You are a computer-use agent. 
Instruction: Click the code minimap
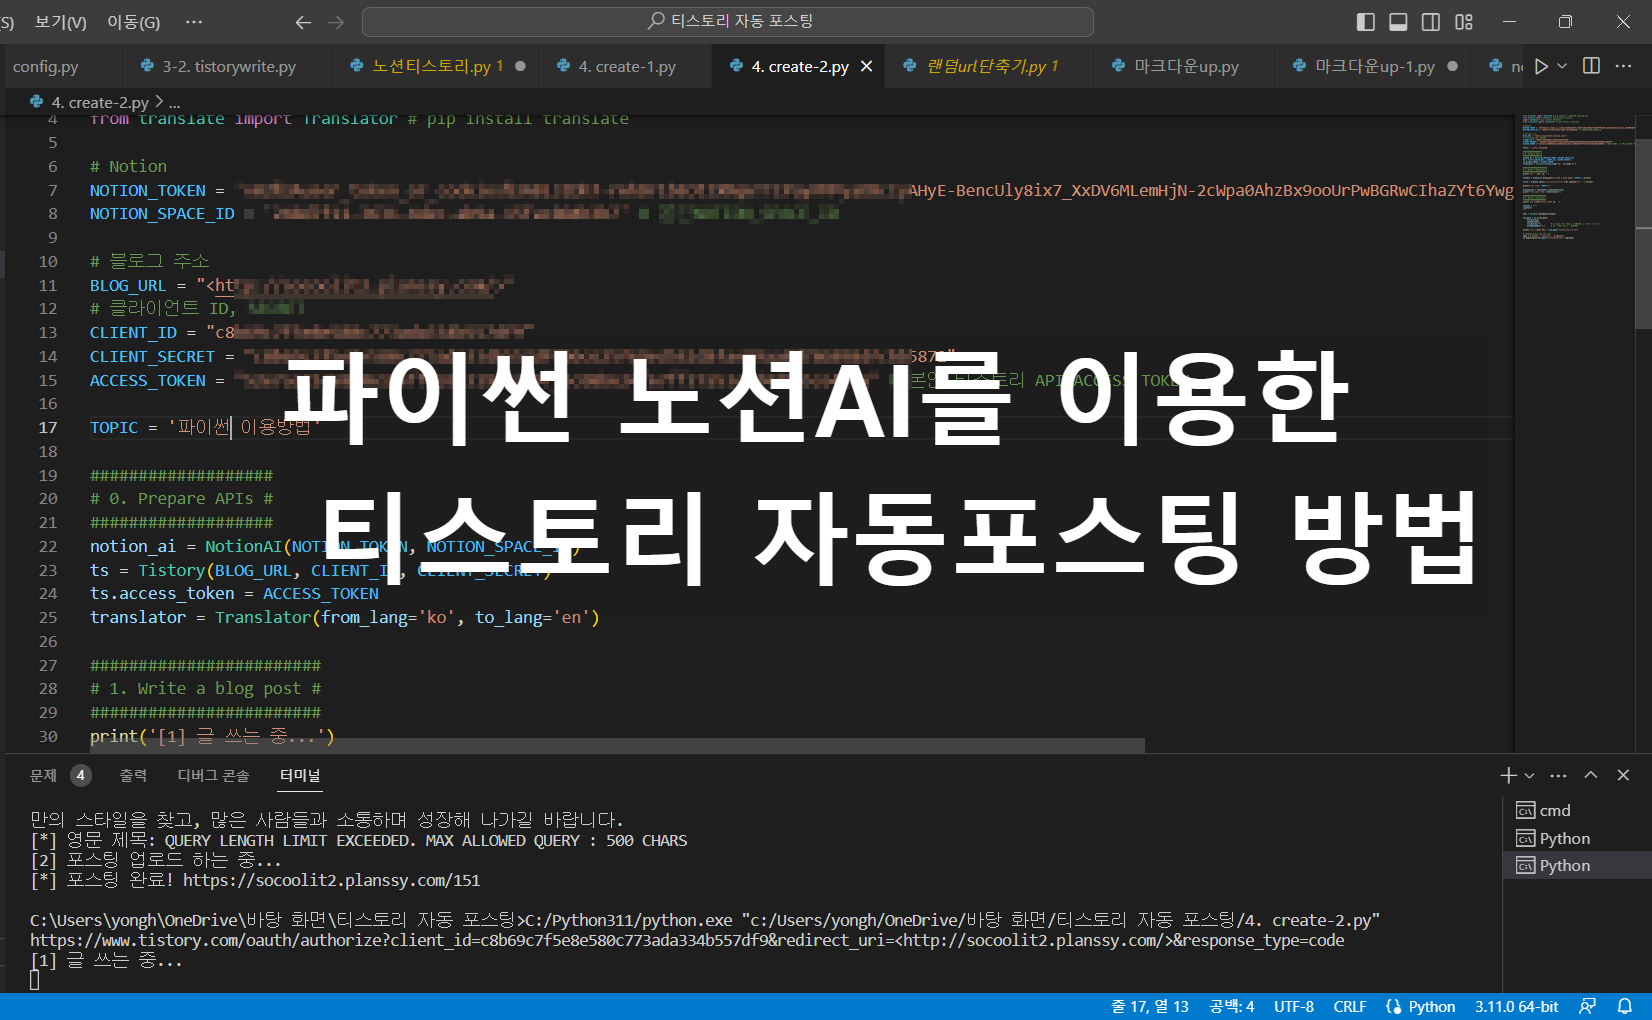point(1575,180)
